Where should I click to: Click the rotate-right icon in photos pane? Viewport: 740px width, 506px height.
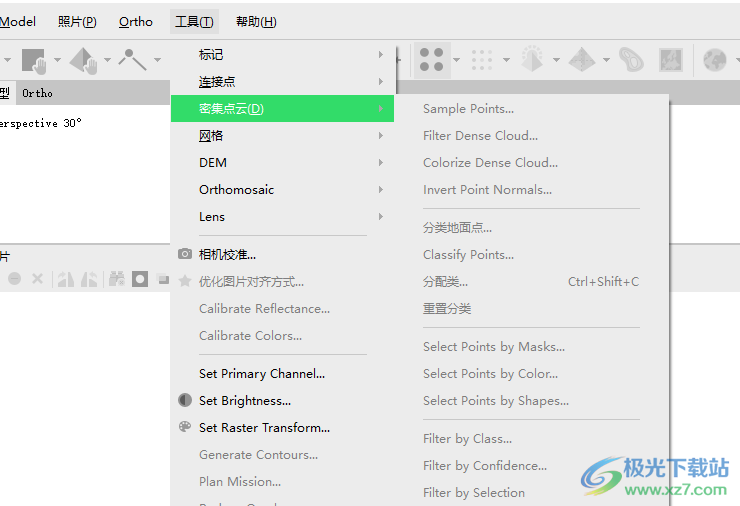89,279
